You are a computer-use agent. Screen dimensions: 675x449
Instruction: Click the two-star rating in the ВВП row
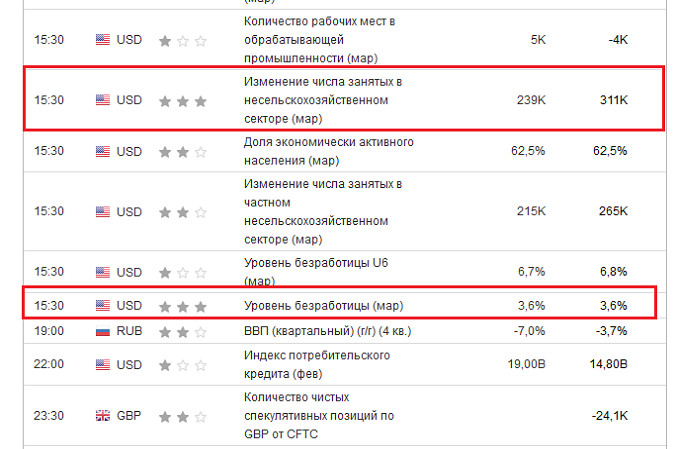coord(182,331)
